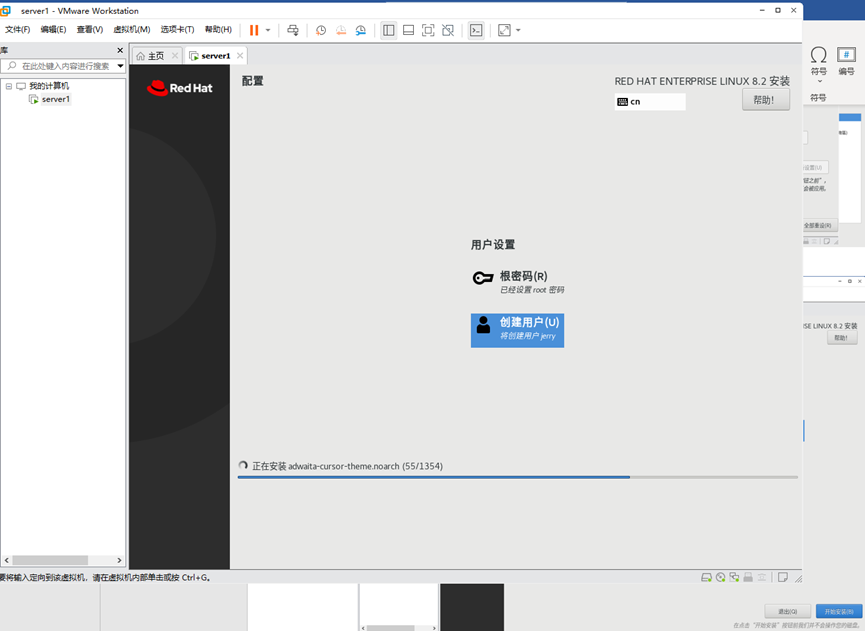Select server1 in the library tree
865x631 pixels.
coord(56,99)
